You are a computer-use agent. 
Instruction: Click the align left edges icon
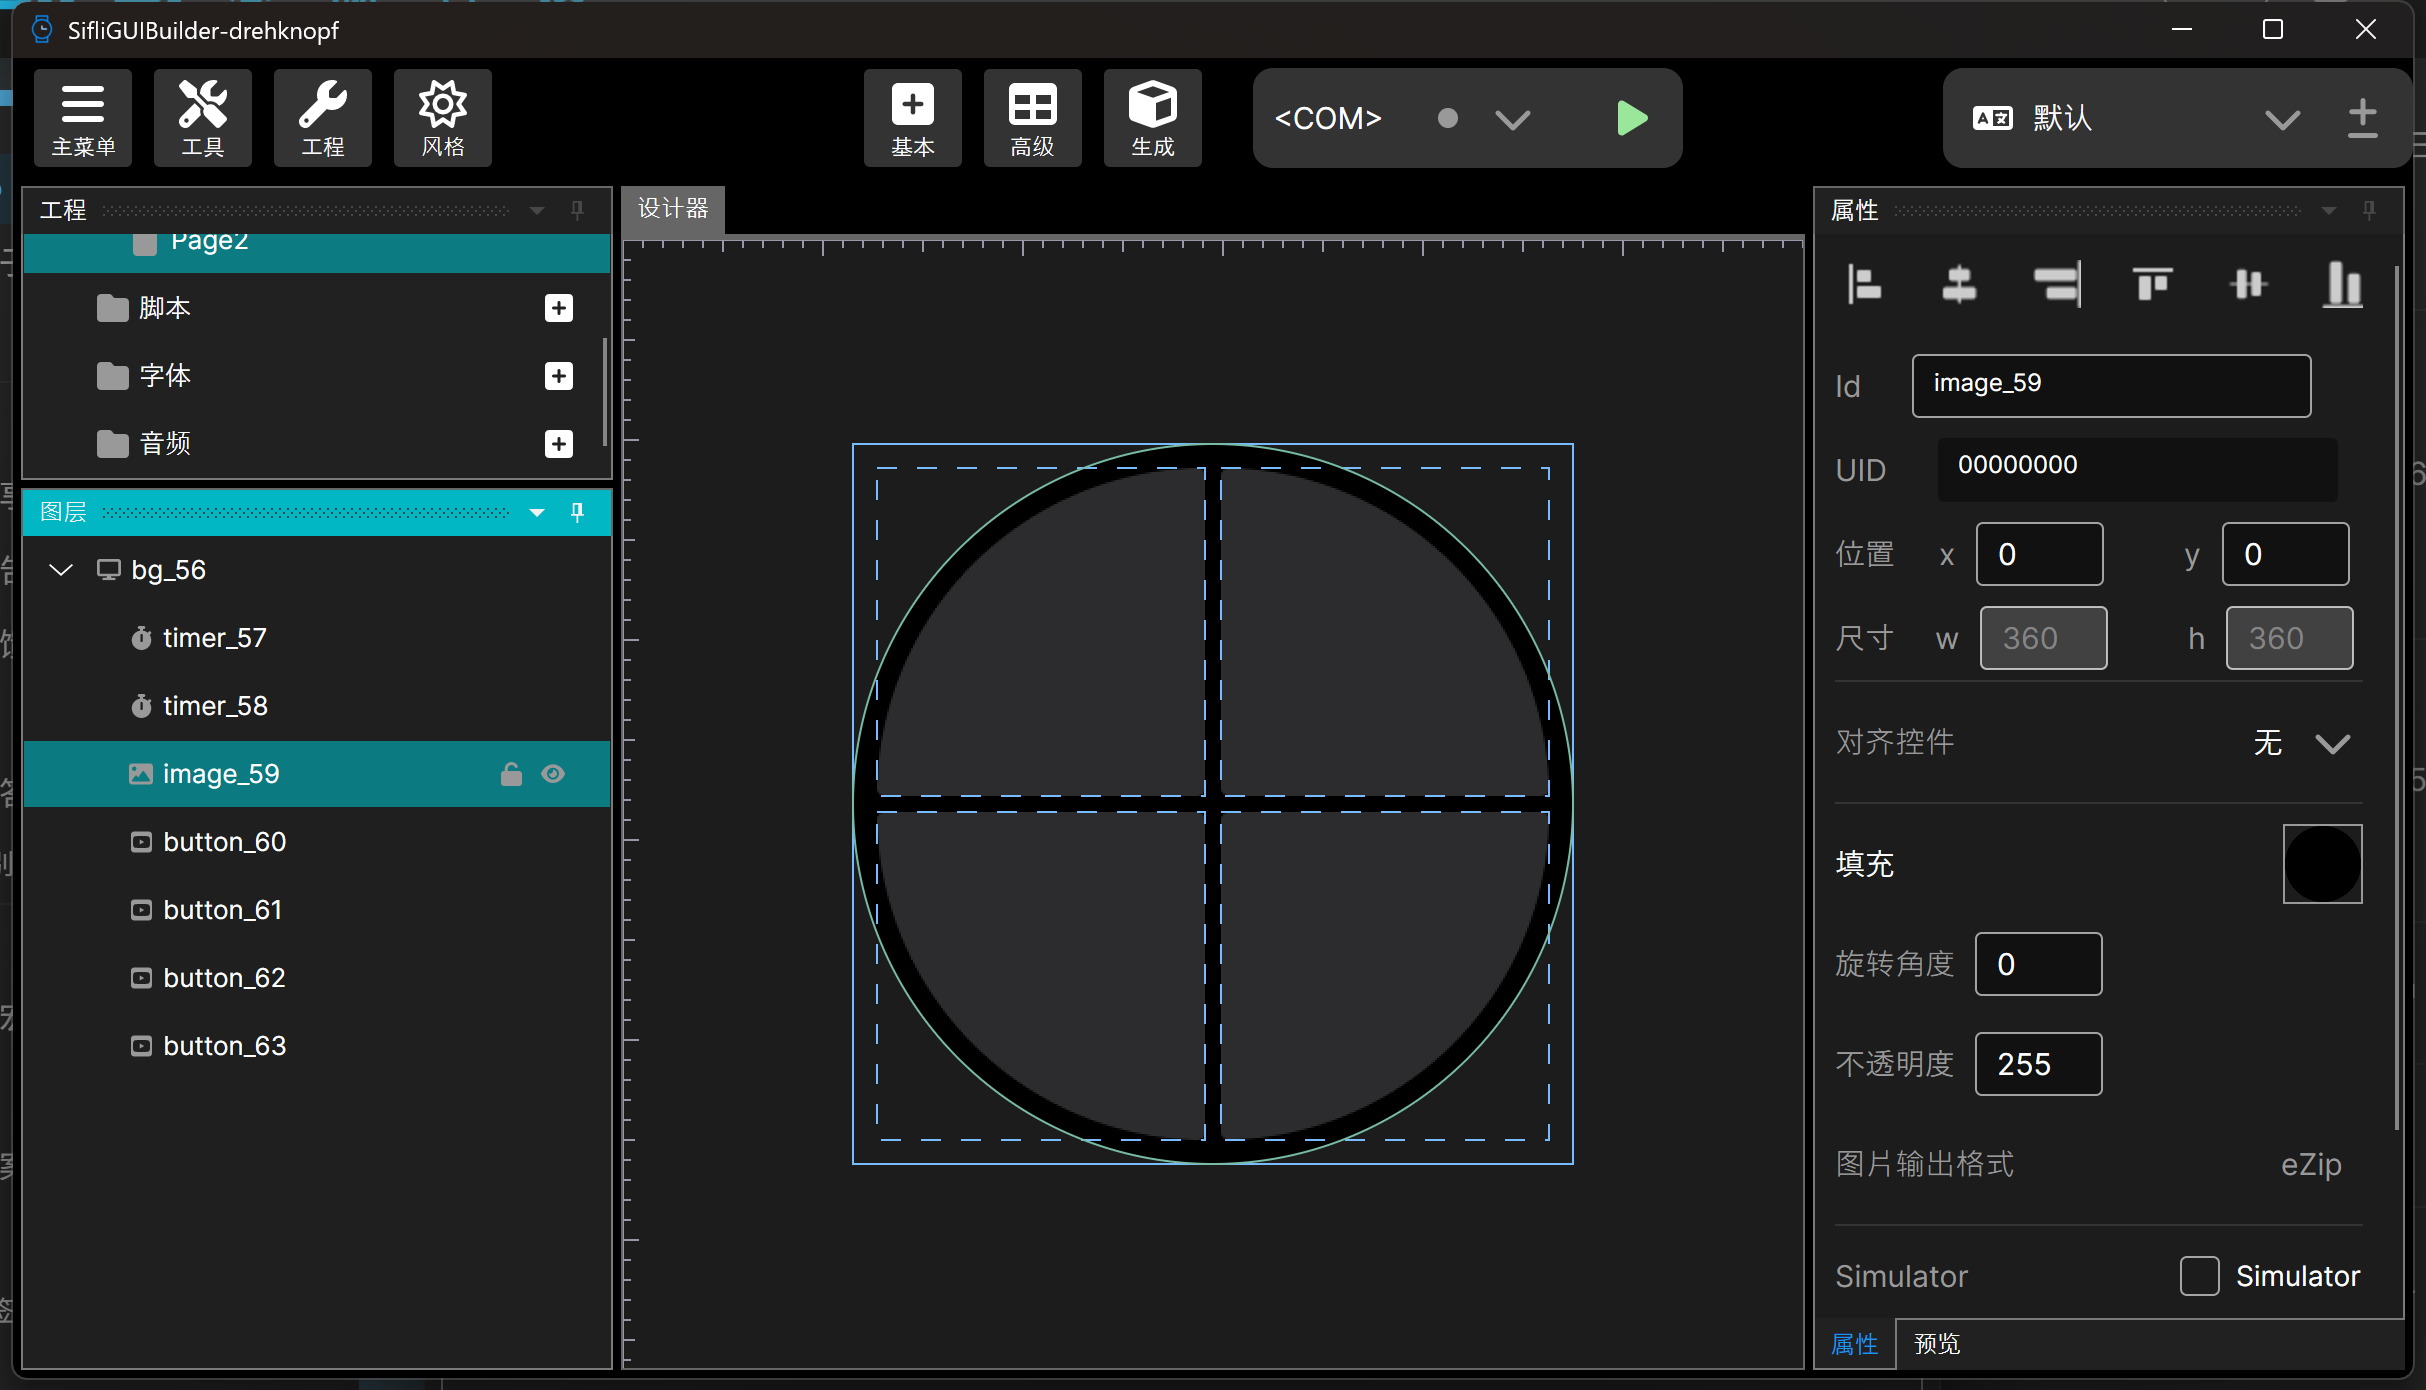[x=1864, y=285]
